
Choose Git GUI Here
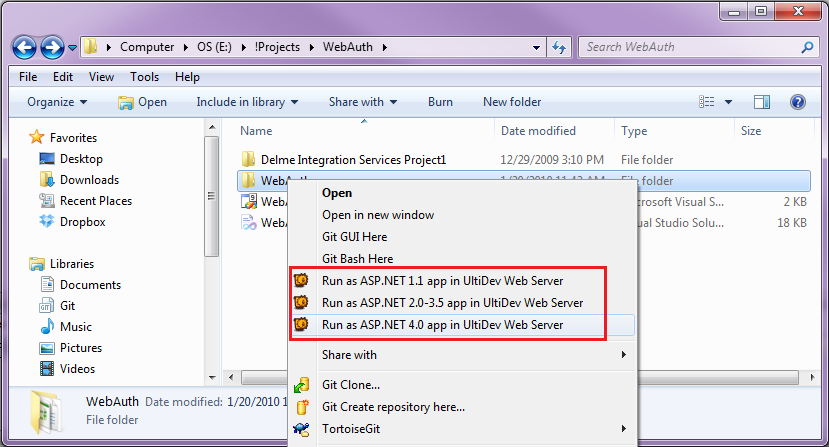pos(354,237)
